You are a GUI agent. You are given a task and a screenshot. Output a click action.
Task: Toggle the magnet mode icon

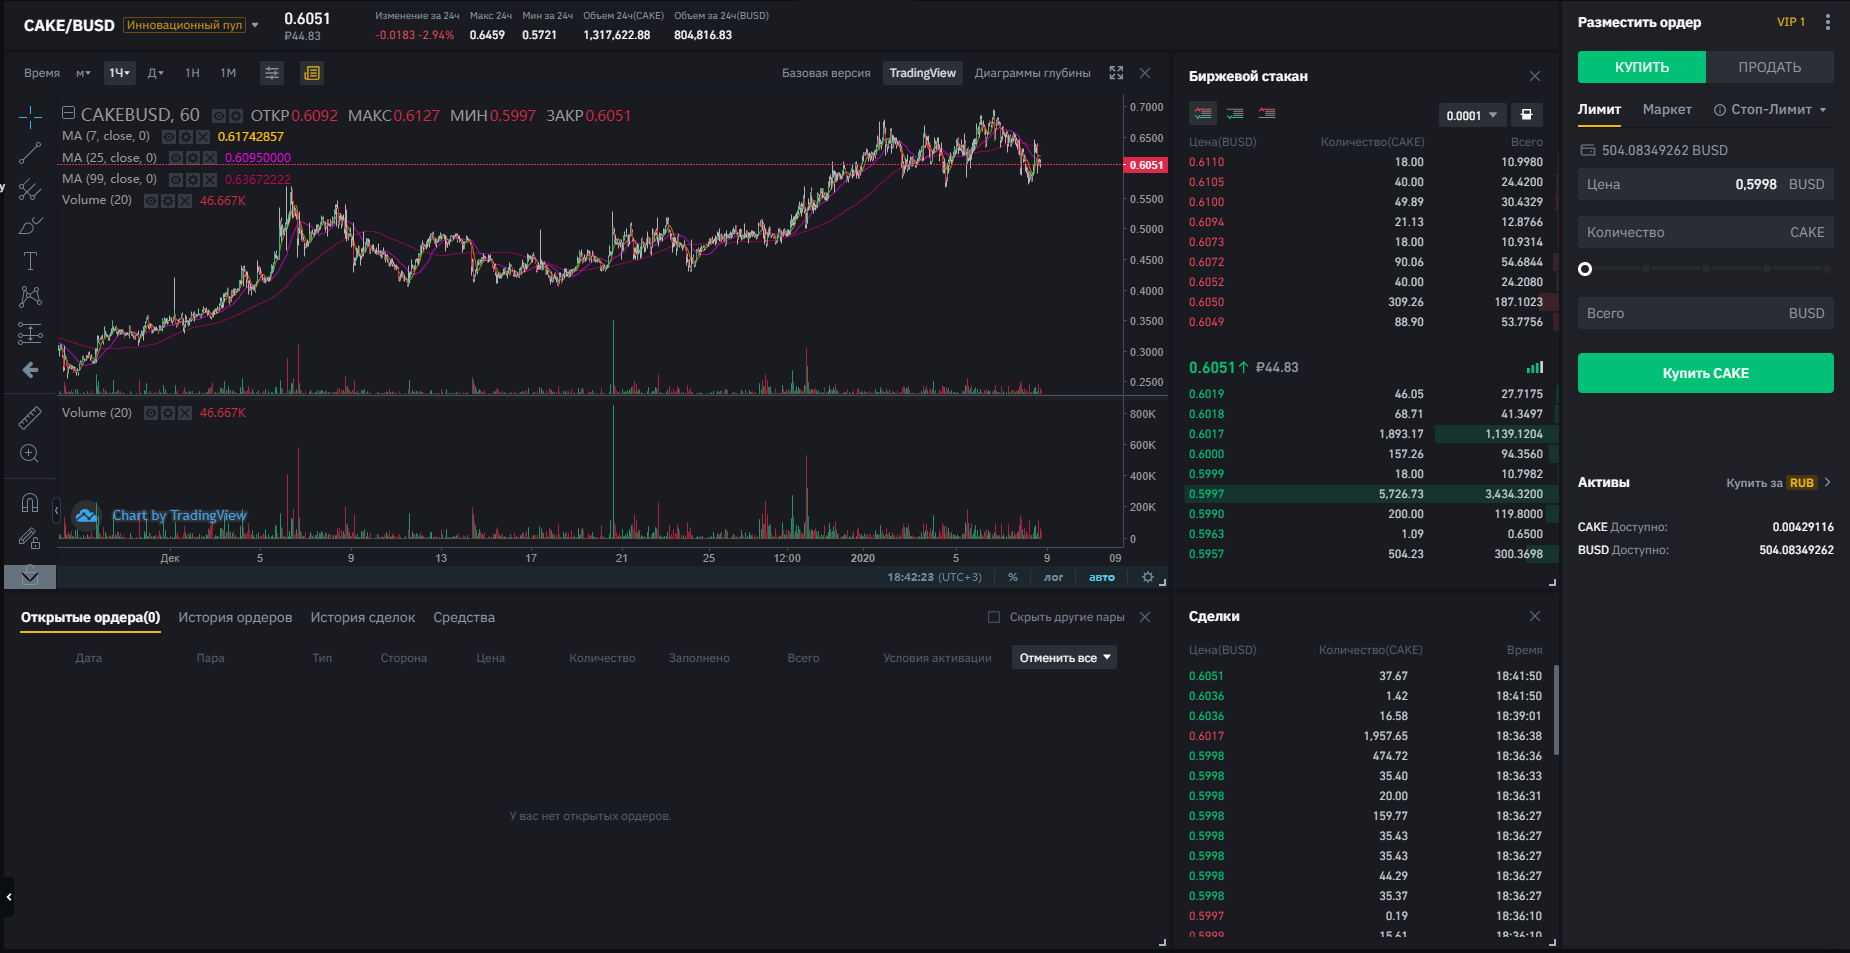30,502
